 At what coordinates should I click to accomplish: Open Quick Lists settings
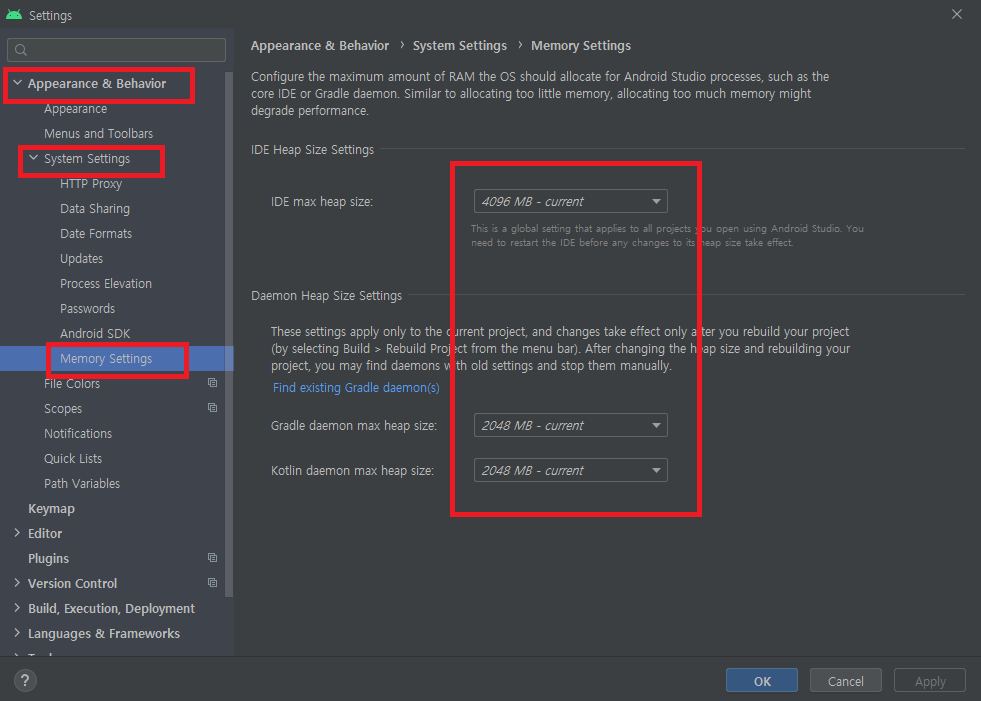click(x=73, y=459)
